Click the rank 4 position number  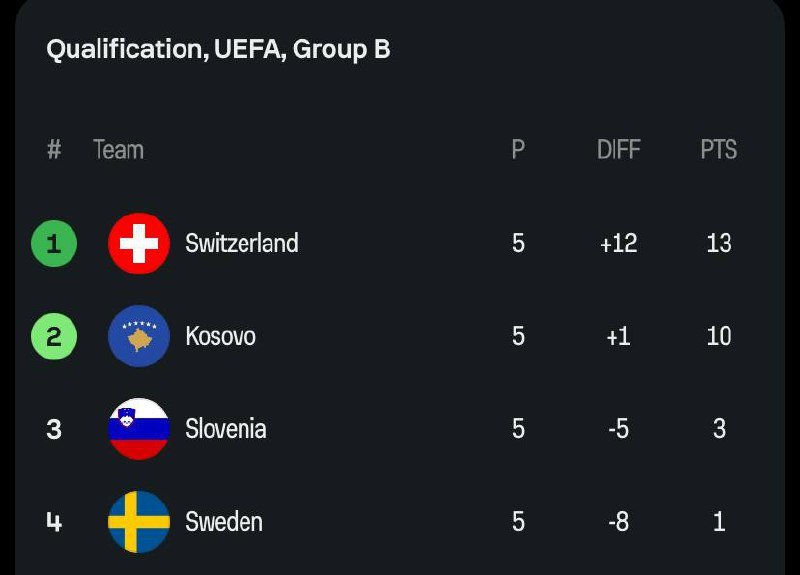[54, 521]
